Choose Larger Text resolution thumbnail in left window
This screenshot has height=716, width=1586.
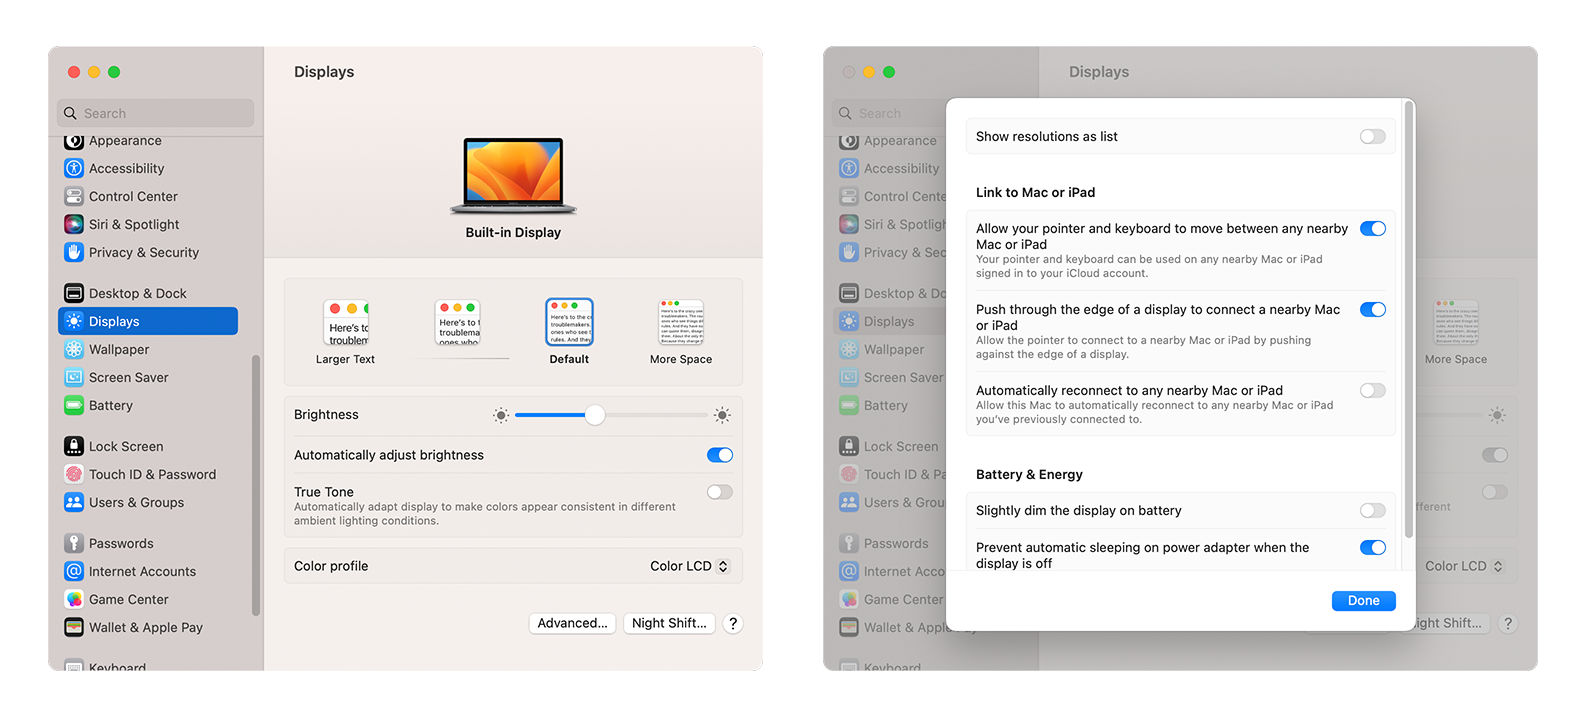(x=346, y=323)
